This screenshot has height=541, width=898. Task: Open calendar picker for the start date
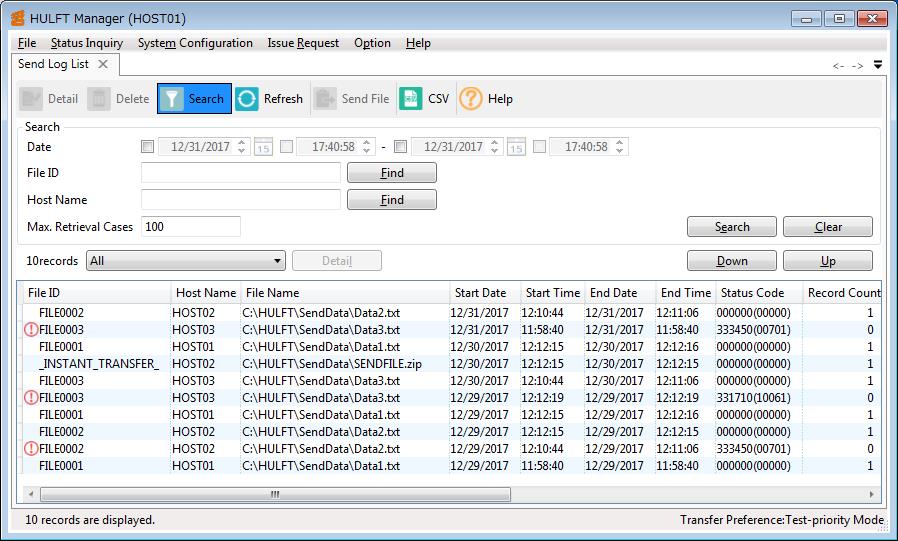point(263,147)
